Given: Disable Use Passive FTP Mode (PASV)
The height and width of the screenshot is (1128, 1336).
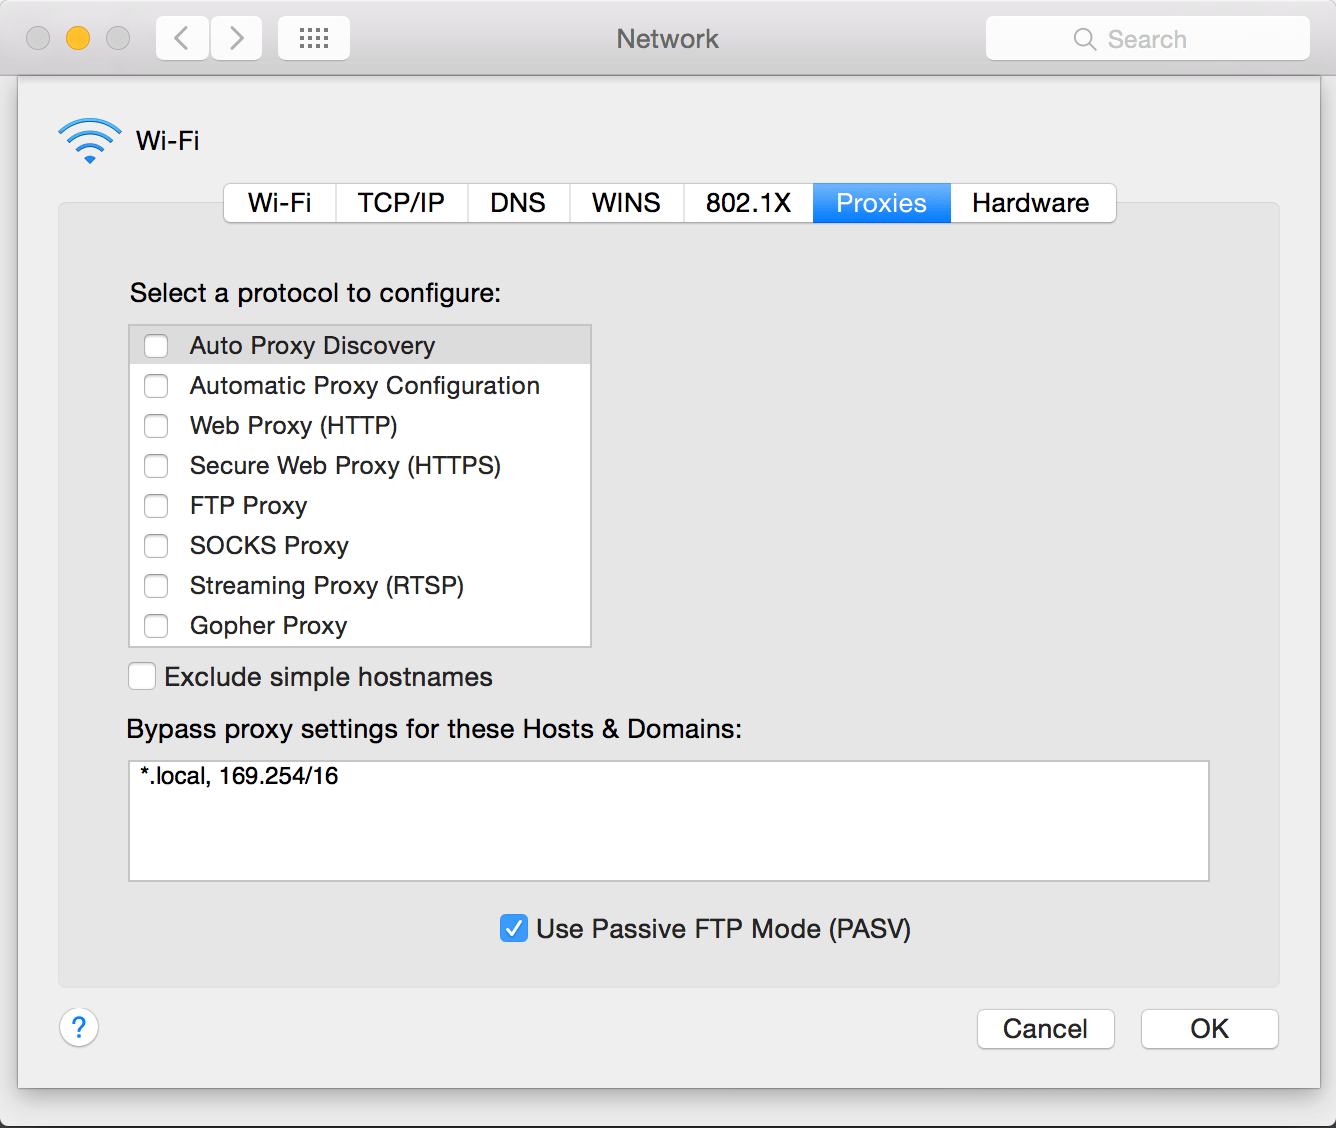Looking at the screenshot, I should click(513, 928).
